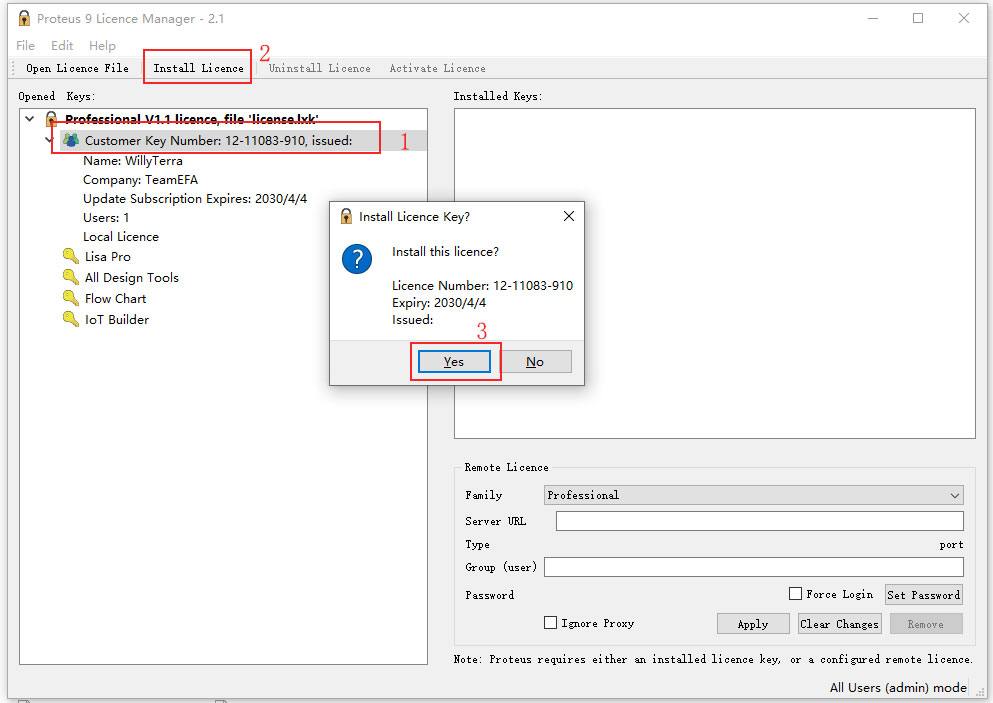This screenshot has width=993, height=703.
Task: Click the Licence Number: 12-11083-910 dialog text
Action: (x=482, y=286)
